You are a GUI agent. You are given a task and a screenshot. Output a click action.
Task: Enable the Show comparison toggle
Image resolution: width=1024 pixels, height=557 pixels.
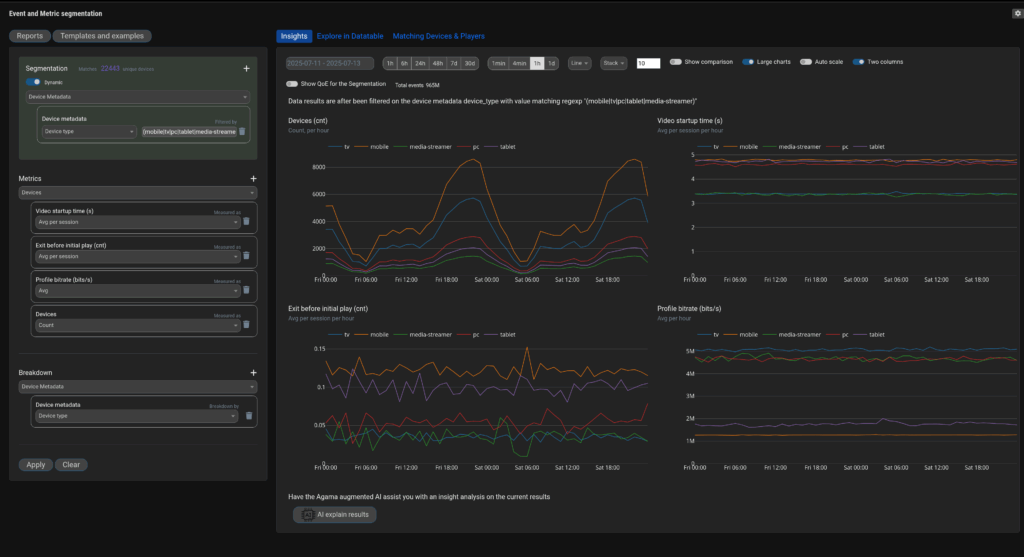click(676, 62)
